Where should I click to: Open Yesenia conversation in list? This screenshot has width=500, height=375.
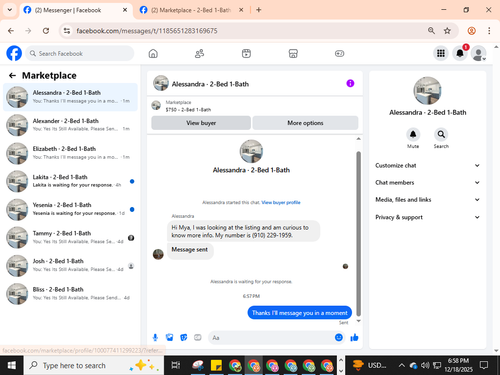tap(70, 209)
